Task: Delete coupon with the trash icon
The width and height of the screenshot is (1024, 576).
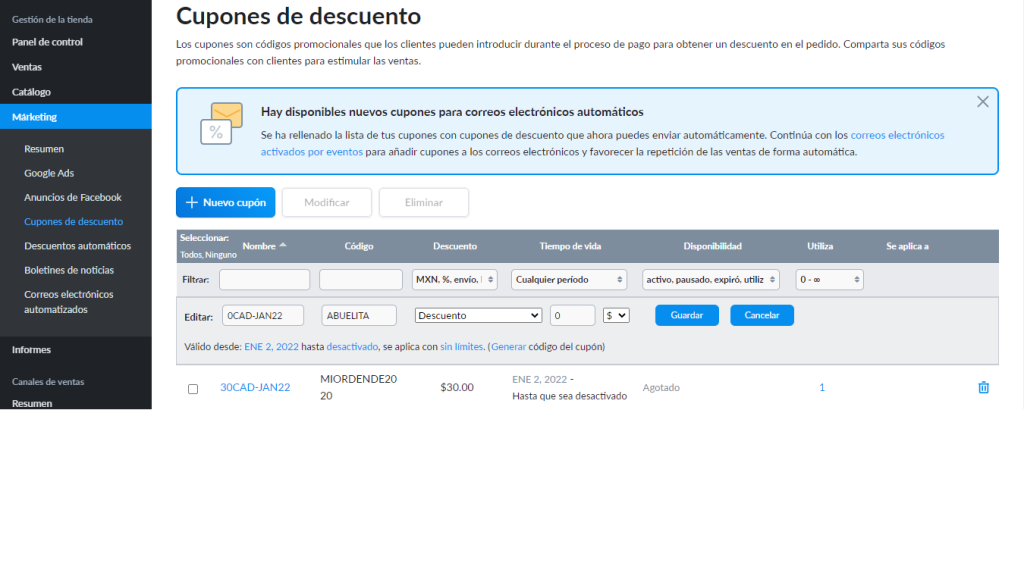Action: pyautogui.click(x=983, y=388)
